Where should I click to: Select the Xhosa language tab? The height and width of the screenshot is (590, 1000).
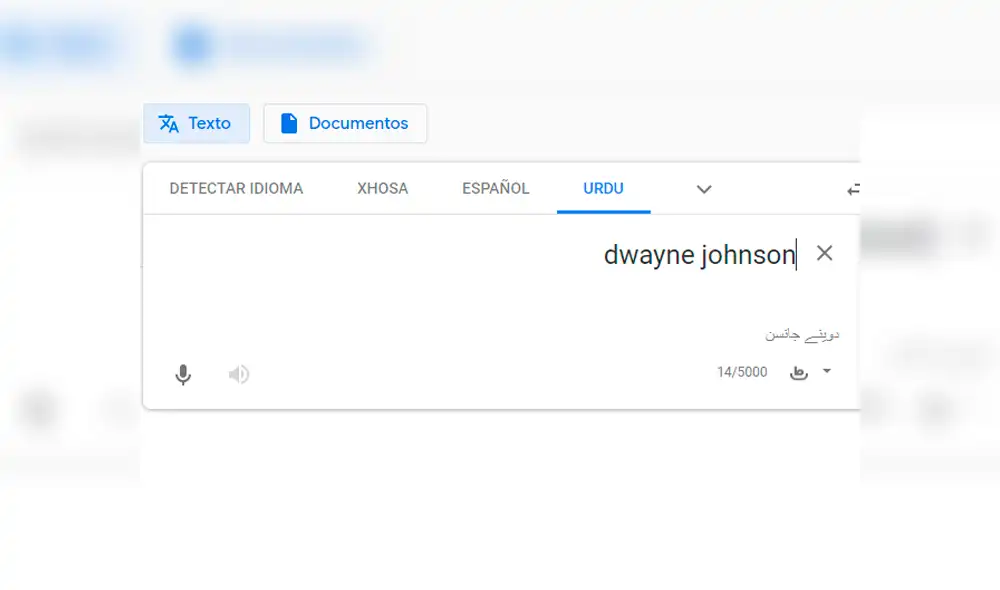(x=382, y=189)
